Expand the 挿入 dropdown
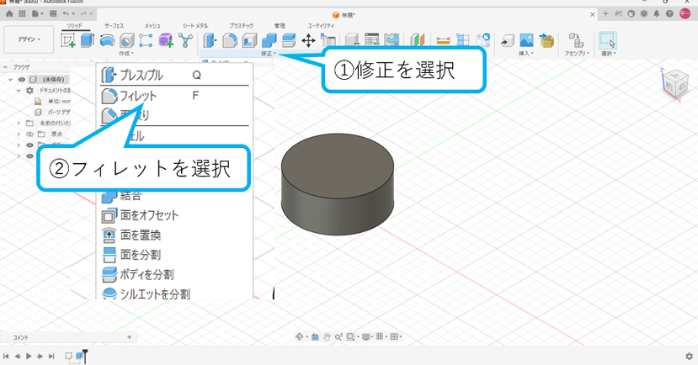This screenshot has height=365, width=698. point(526,53)
